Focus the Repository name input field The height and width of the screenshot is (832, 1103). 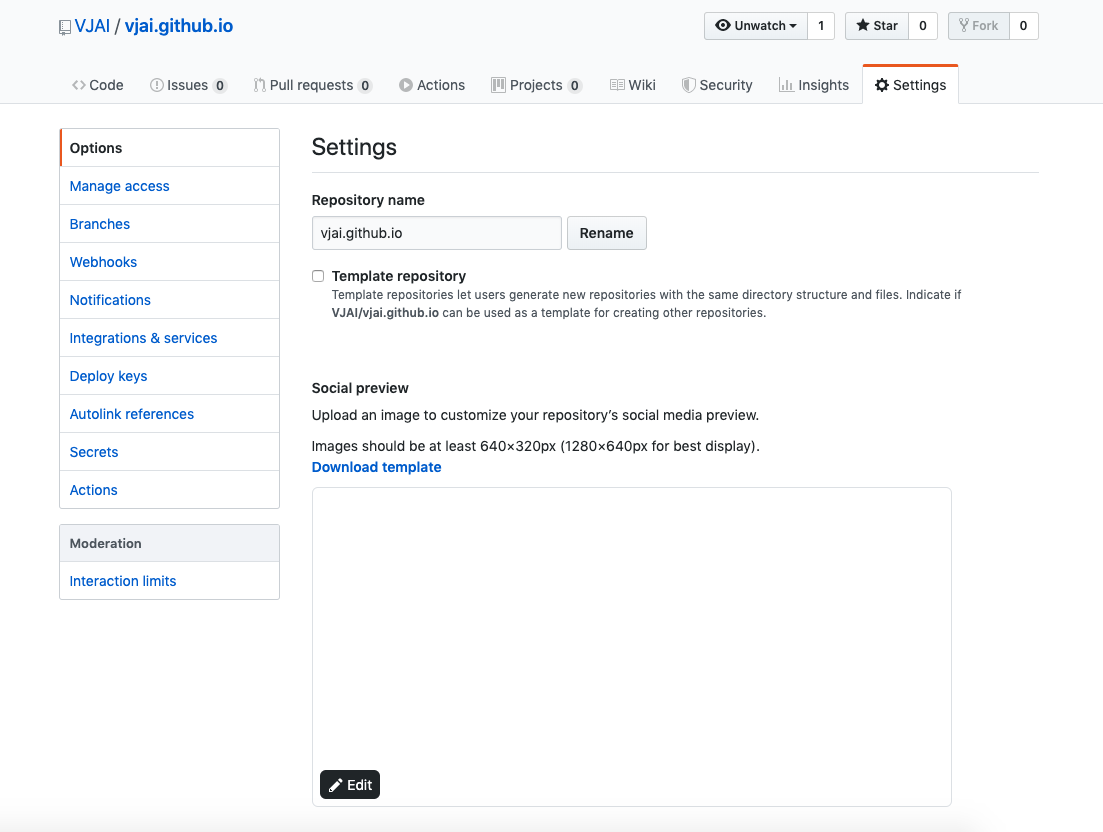[x=436, y=233]
